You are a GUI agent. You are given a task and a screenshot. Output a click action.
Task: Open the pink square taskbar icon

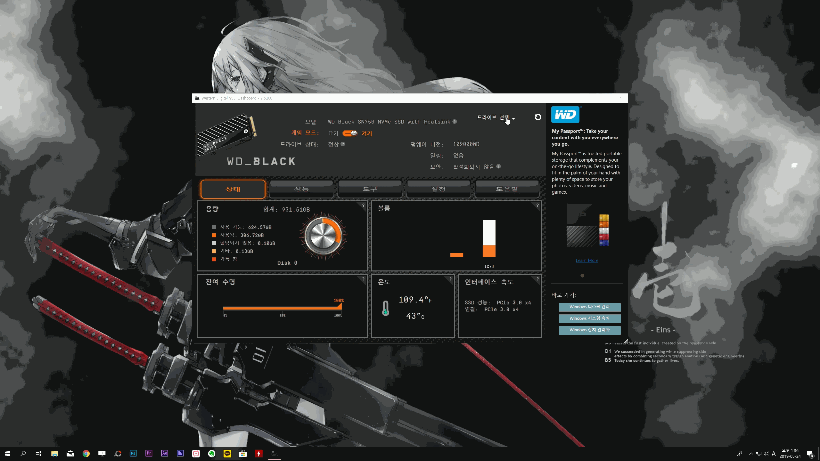pos(196,454)
